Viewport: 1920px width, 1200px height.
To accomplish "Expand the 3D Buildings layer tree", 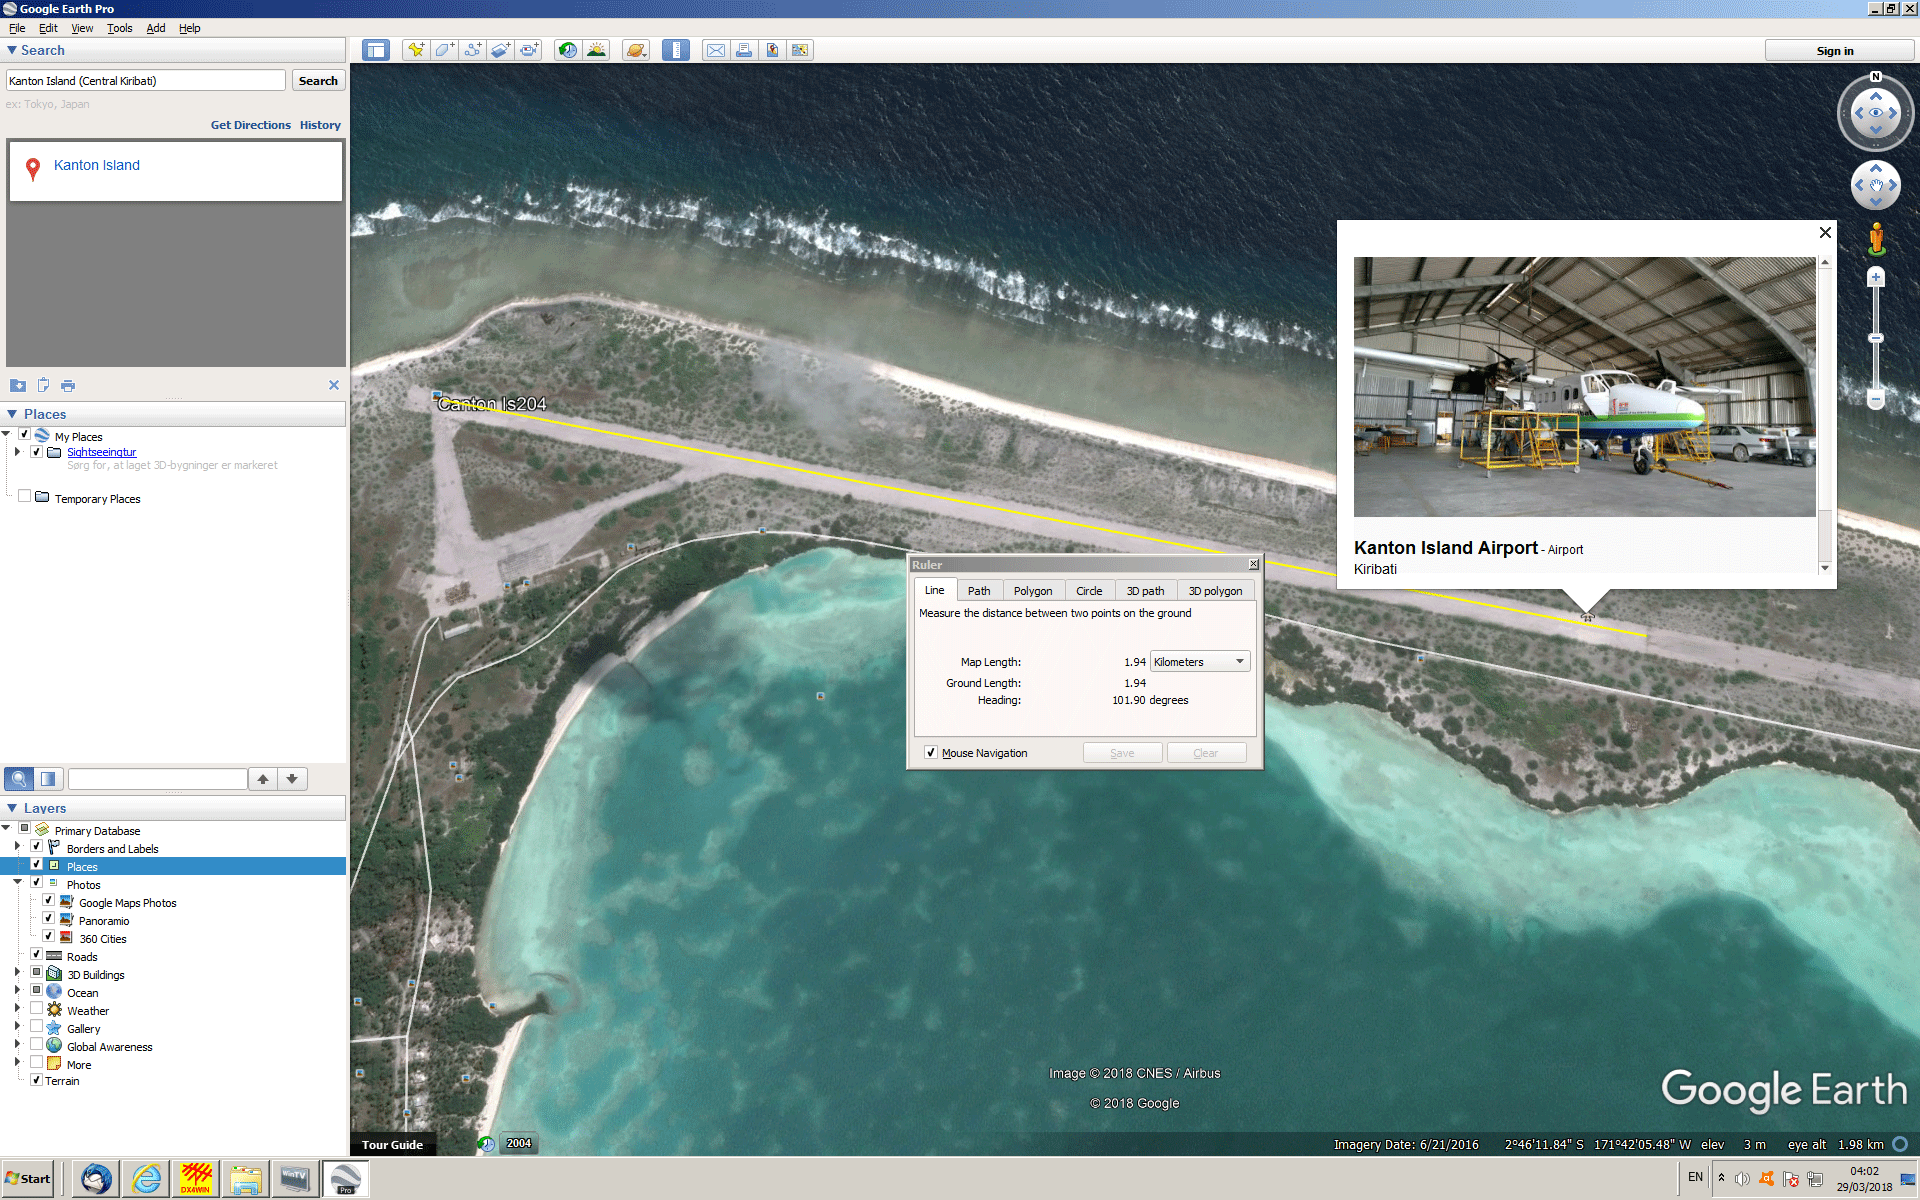I will (x=17, y=974).
